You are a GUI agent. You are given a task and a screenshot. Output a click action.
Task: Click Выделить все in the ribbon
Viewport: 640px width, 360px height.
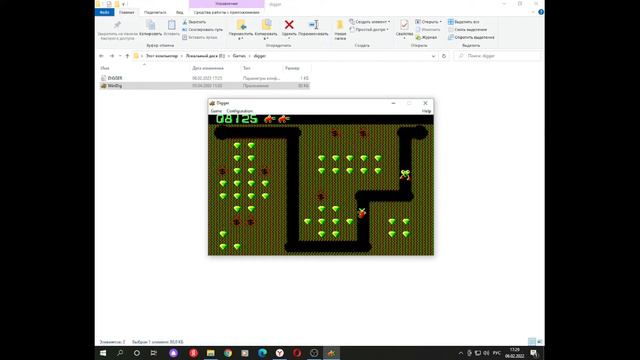click(463, 22)
